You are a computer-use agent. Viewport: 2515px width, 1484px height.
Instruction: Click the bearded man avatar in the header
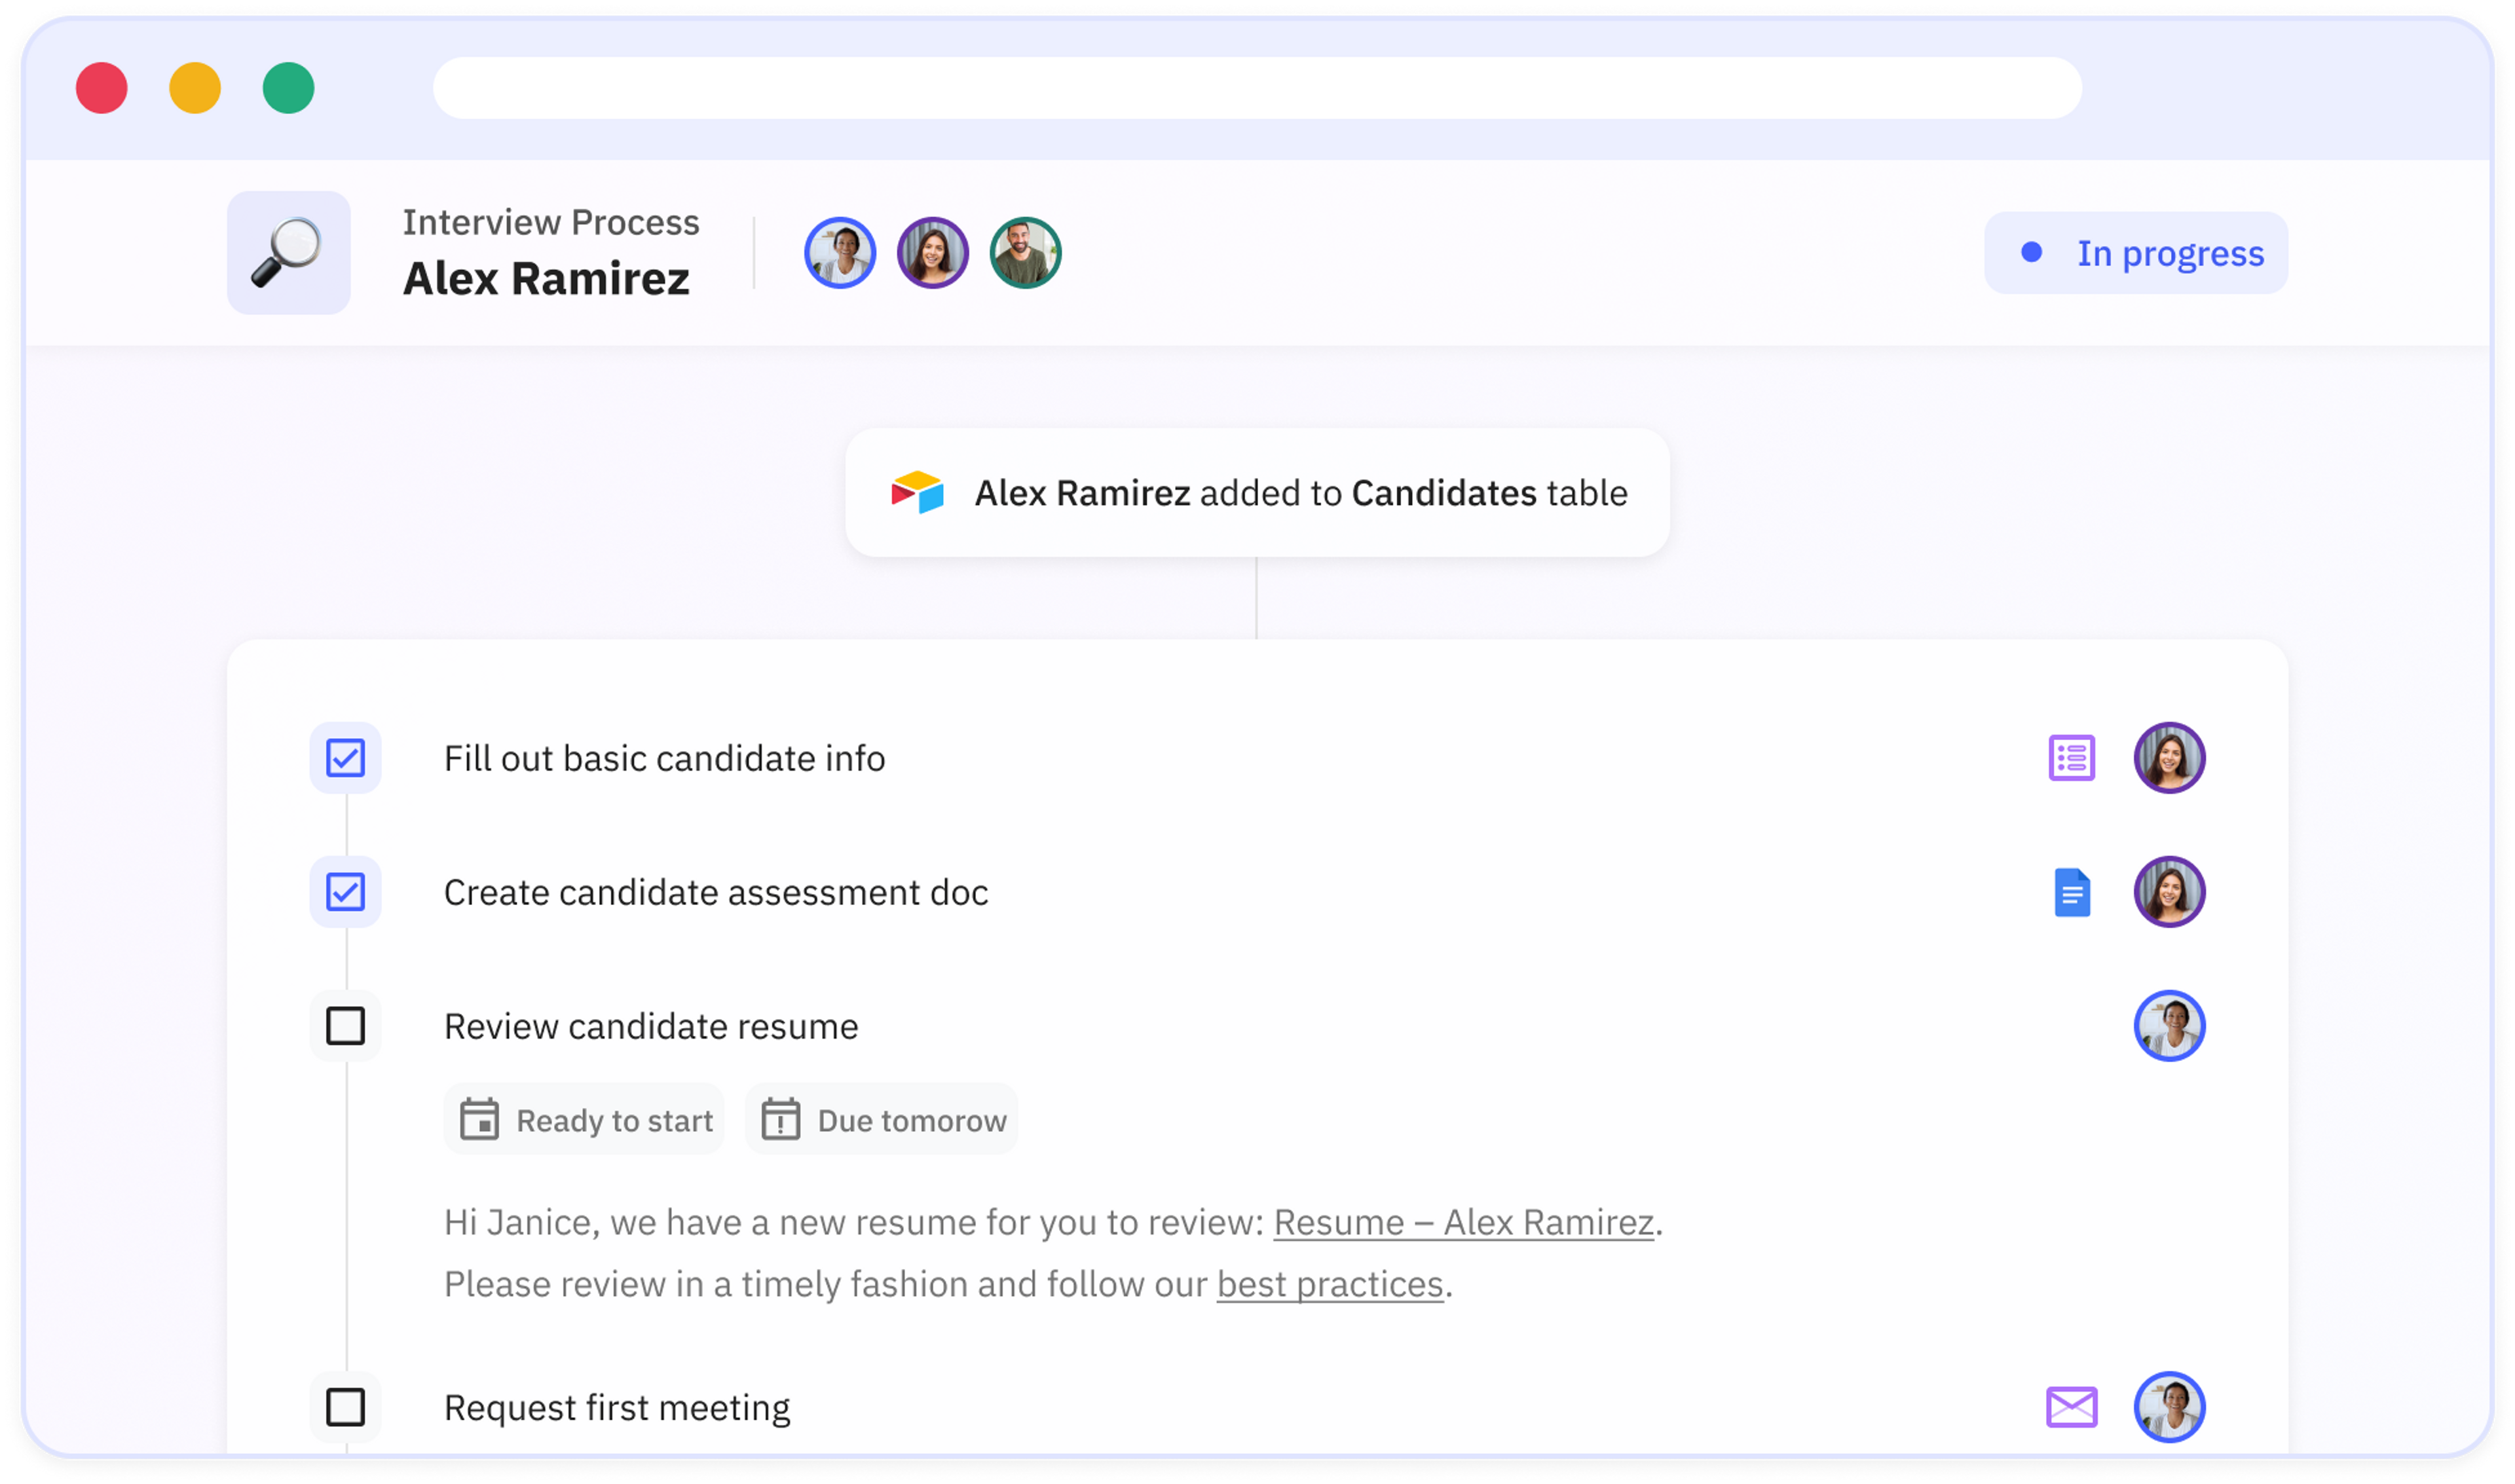[1025, 253]
